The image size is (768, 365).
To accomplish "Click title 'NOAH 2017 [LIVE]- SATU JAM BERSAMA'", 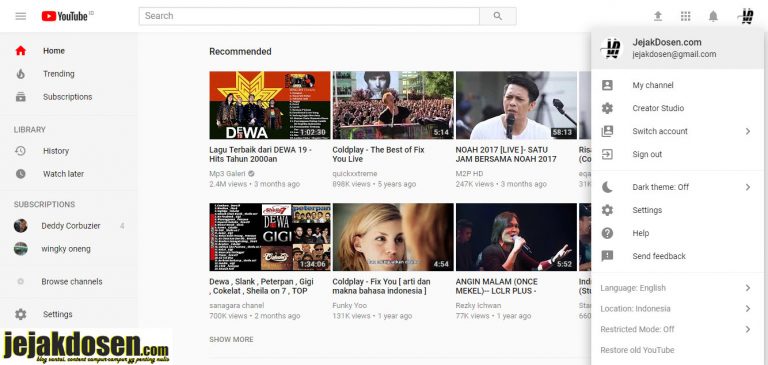I will point(506,154).
